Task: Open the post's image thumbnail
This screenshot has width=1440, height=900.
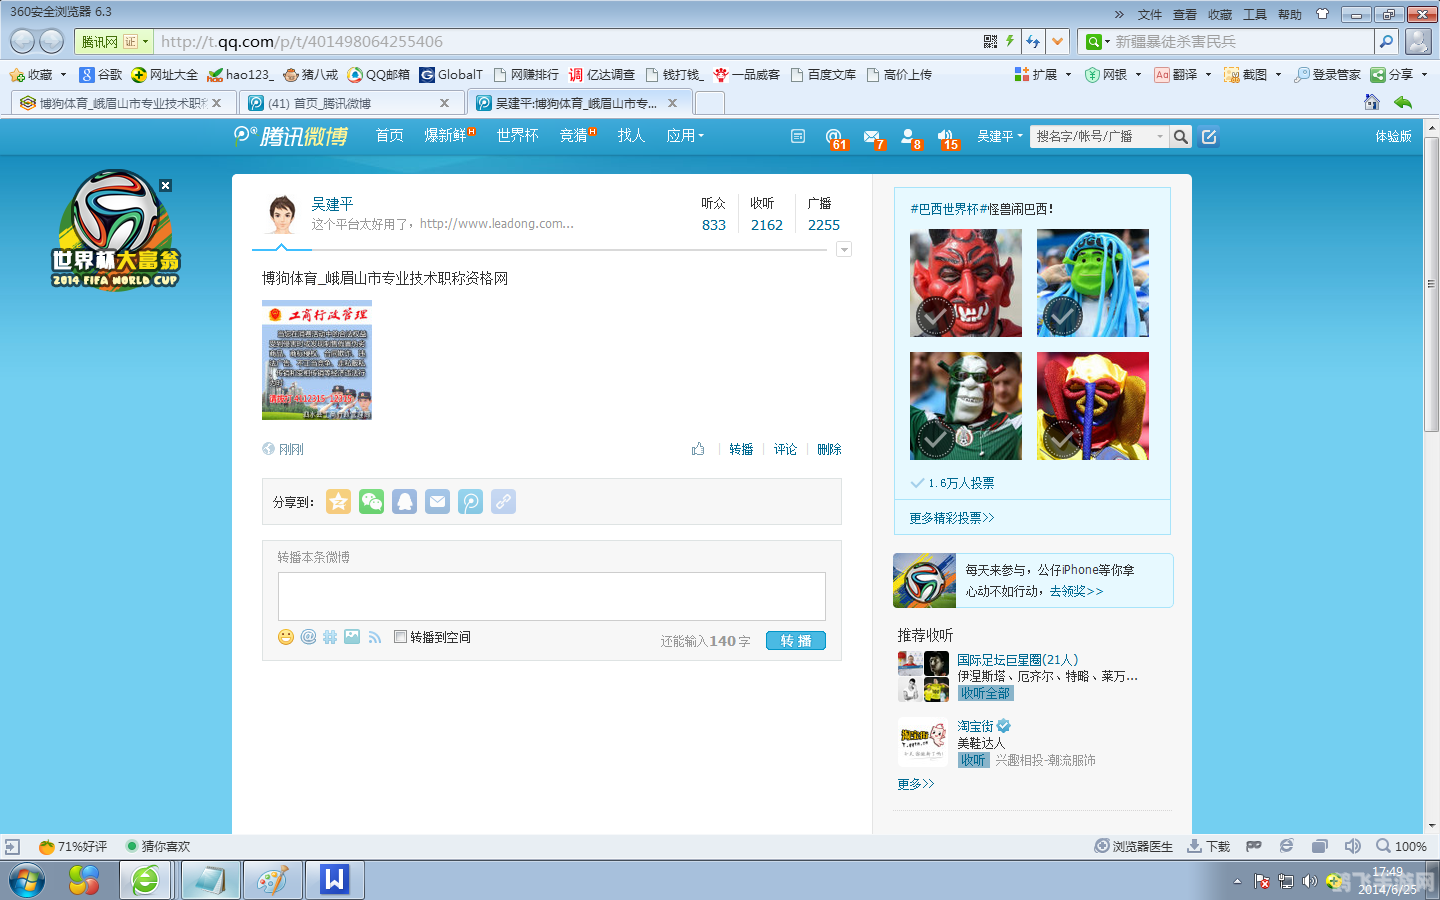Action: (x=317, y=360)
